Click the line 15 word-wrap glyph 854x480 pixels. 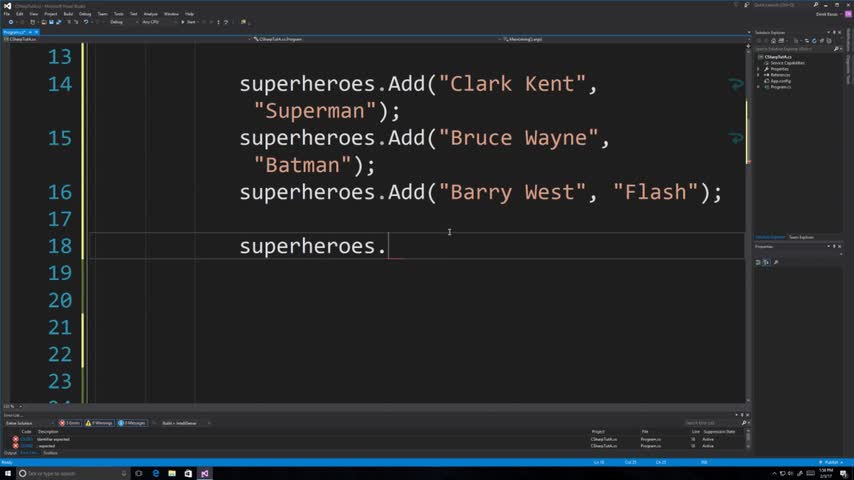click(x=736, y=138)
